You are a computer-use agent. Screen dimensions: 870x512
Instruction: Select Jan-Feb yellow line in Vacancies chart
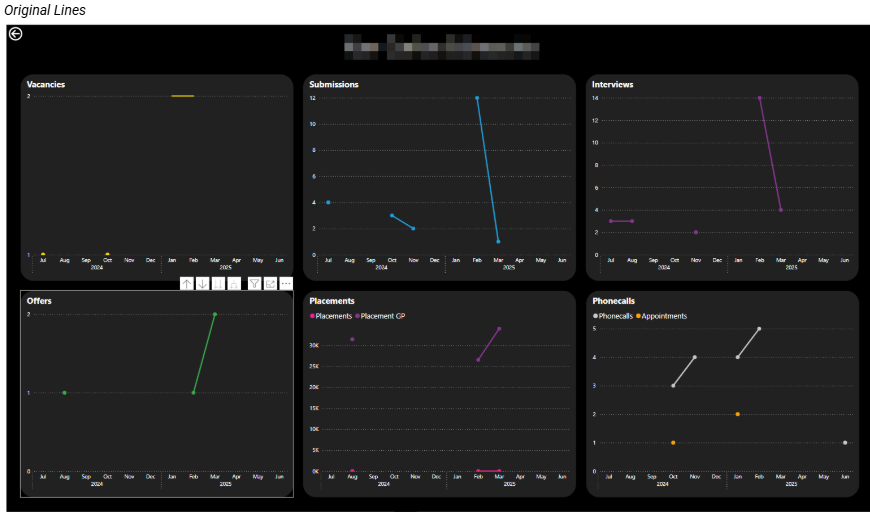click(183, 96)
